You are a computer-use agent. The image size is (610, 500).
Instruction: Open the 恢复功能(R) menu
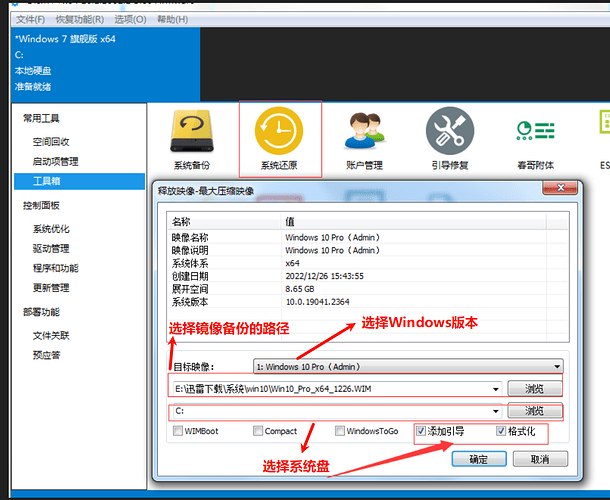pyautogui.click(x=80, y=19)
